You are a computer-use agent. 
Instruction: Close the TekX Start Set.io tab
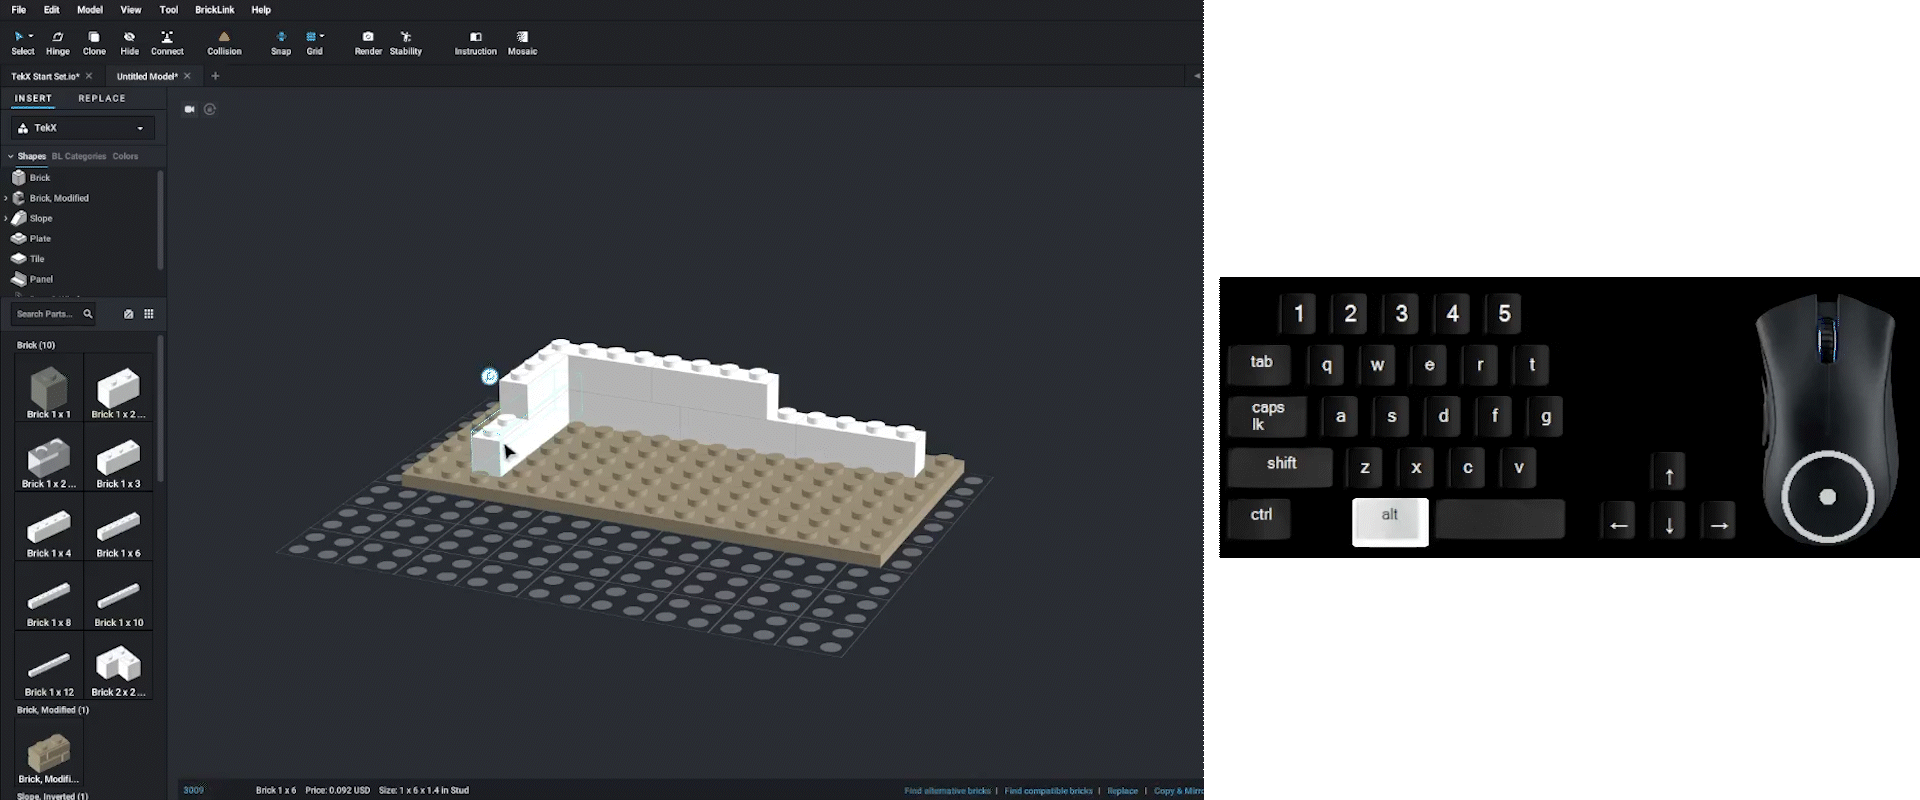tap(89, 76)
